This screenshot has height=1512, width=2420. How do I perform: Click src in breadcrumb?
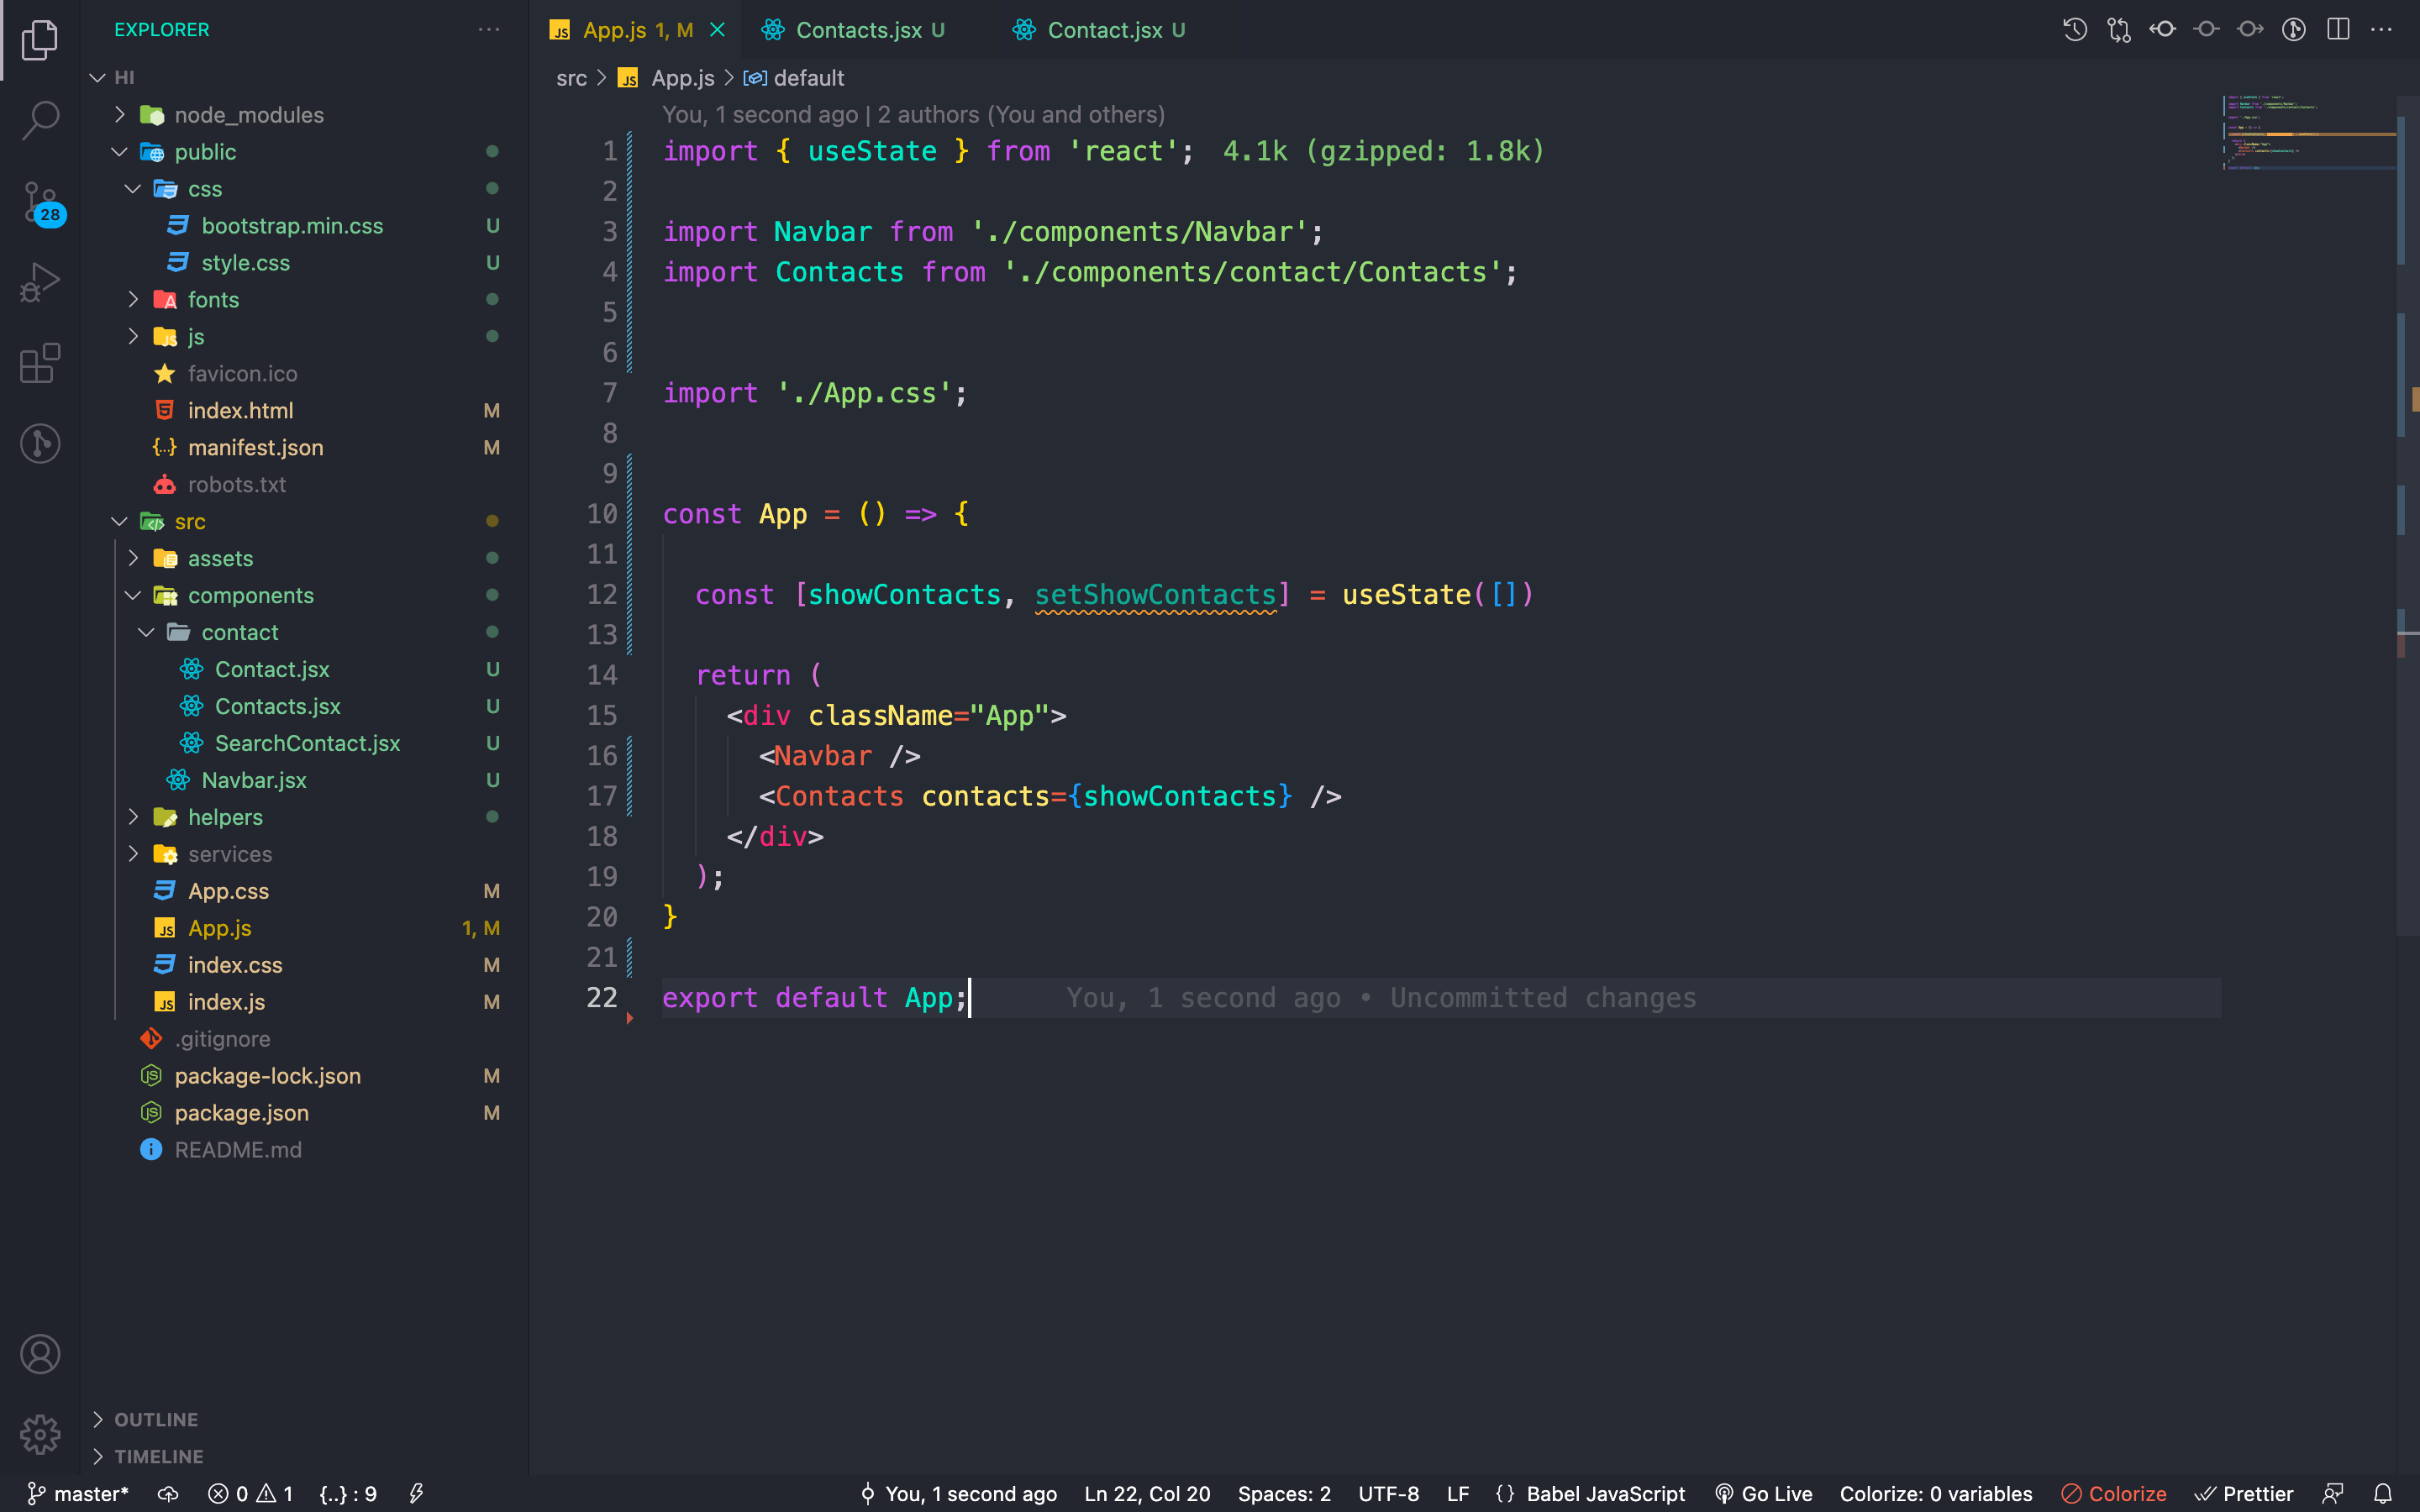coord(572,78)
